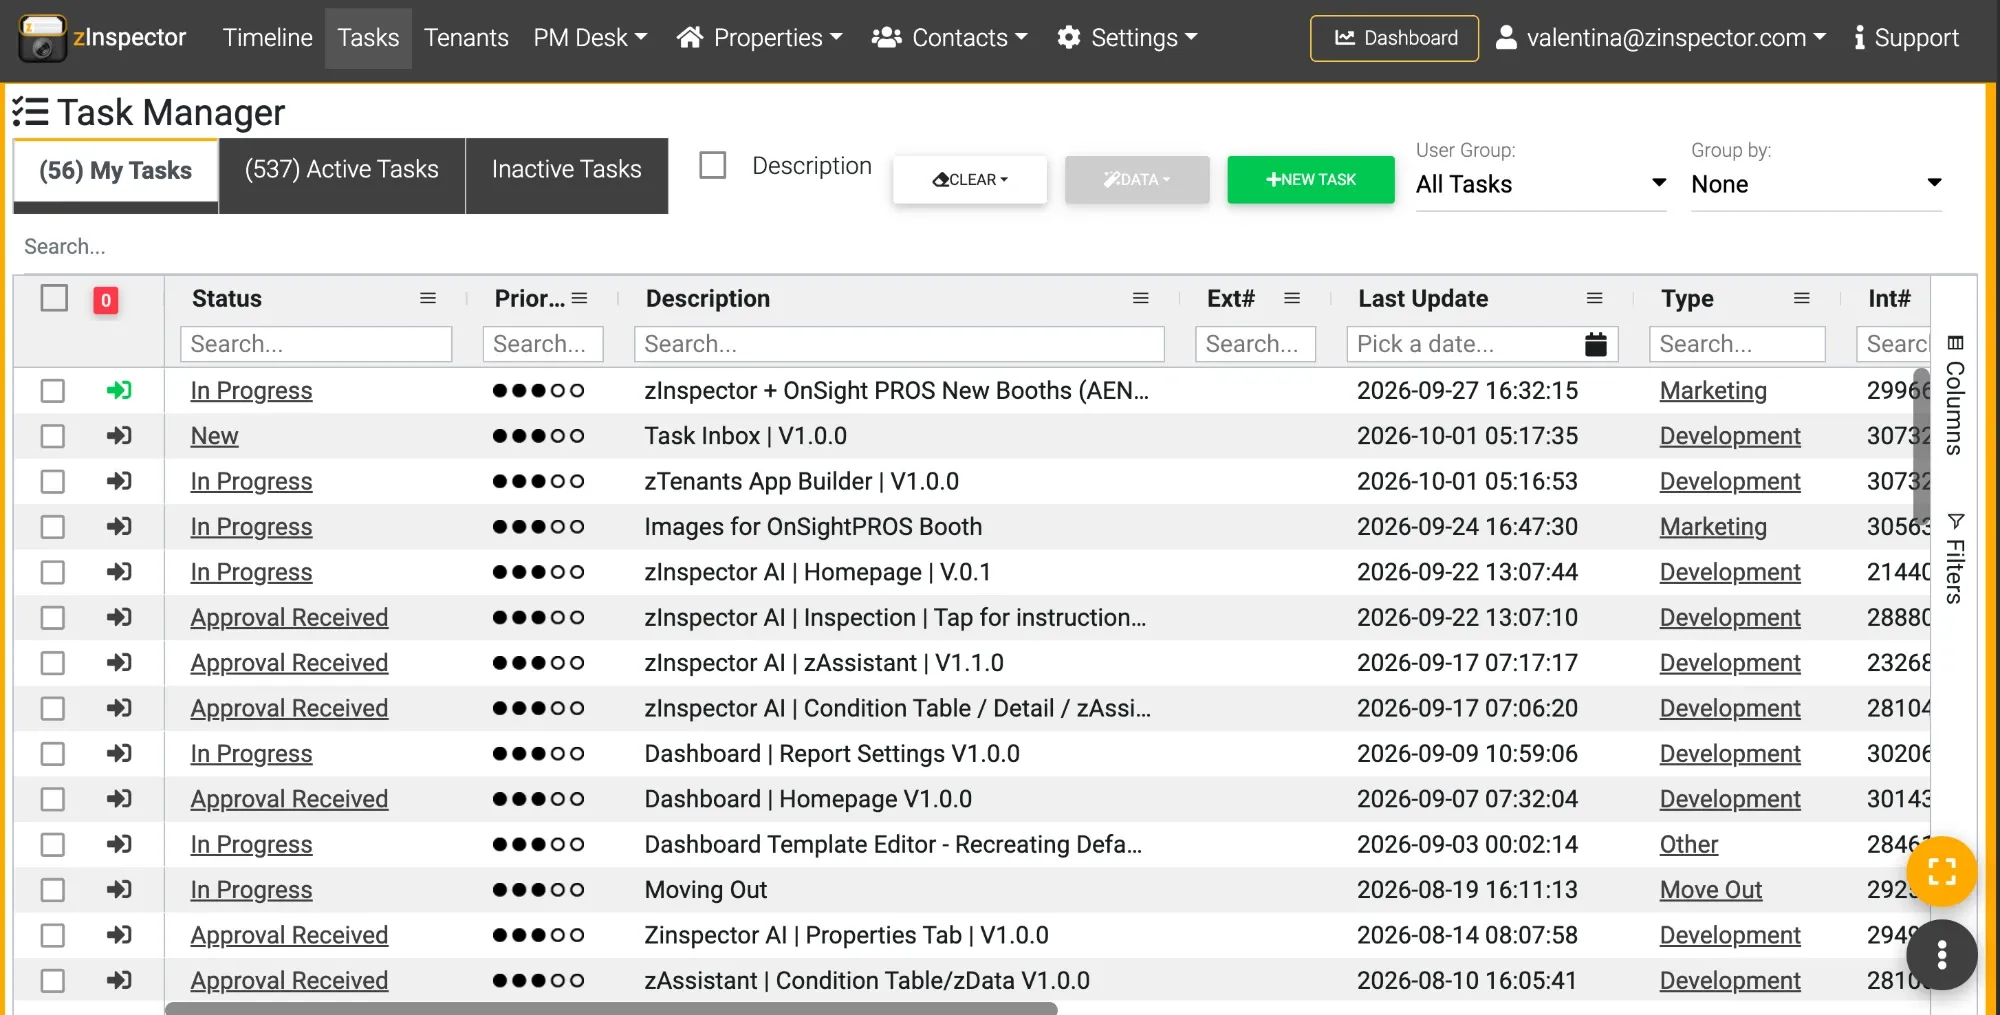This screenshot has width=2000, height=1015.
Task: Click the zInspector camera logo
Action: (42, 38)
